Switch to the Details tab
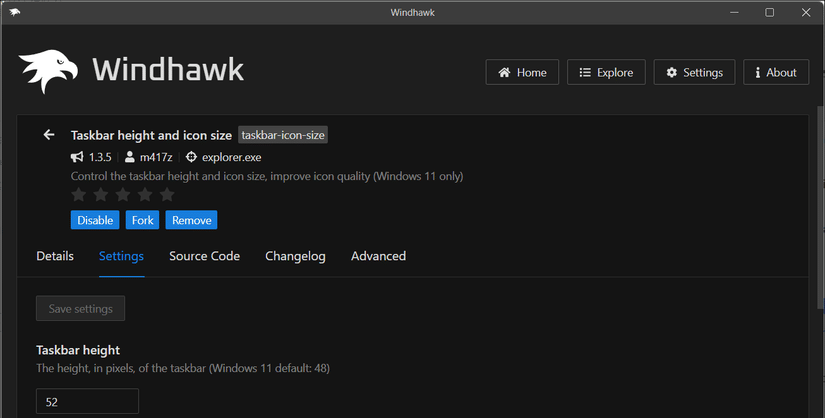The image size is (825, 418). coord(55,256)
